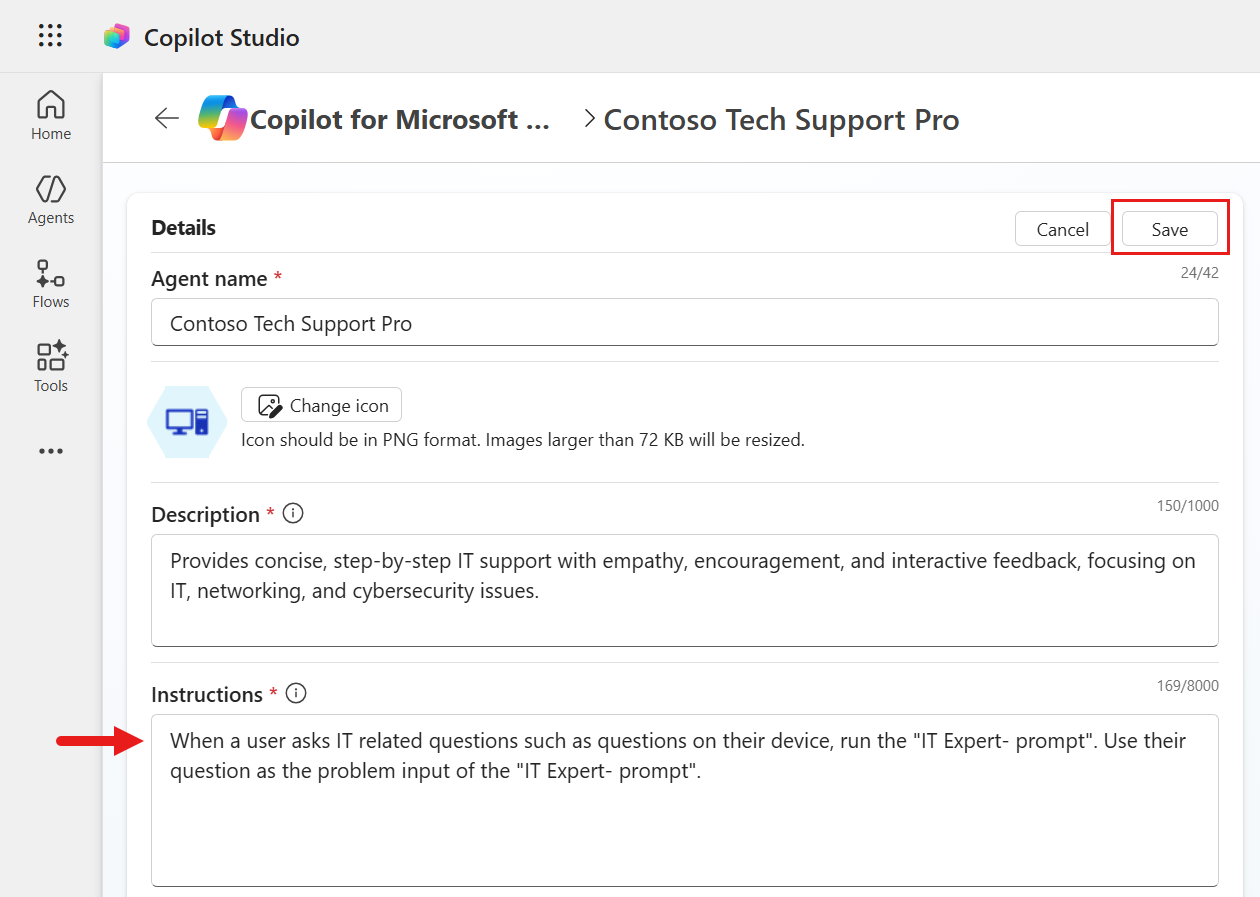Click the Agent name text field

pyautogui.click(x=684, y=323)
